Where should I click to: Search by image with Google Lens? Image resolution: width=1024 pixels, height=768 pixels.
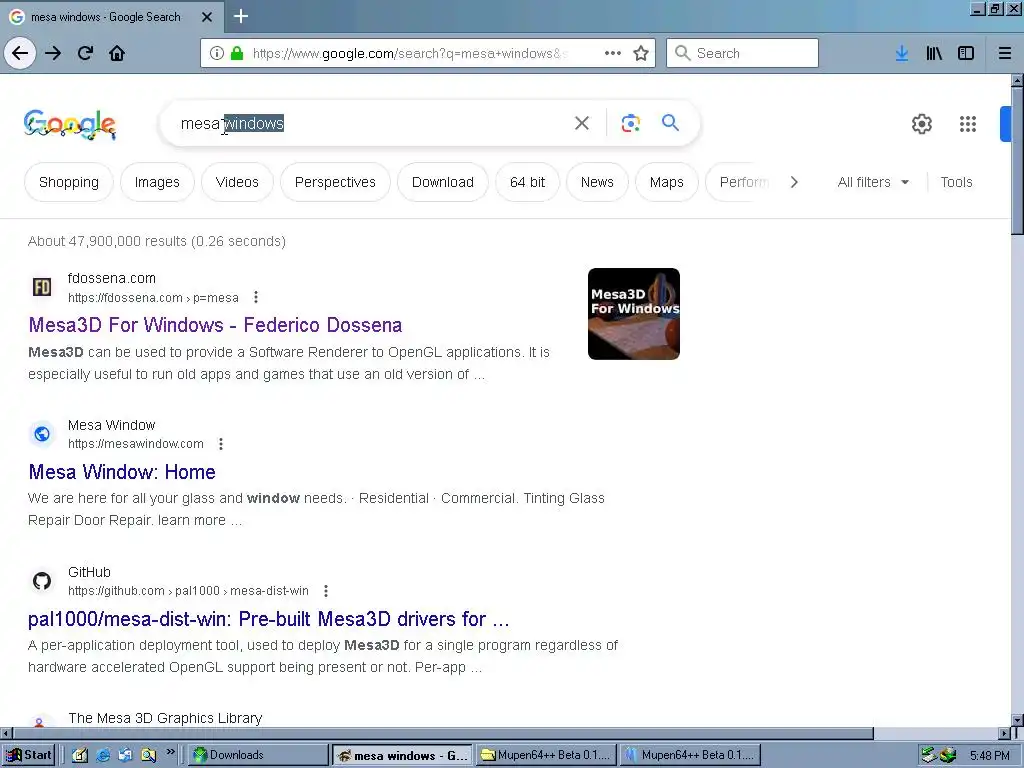tap(630, 123)
